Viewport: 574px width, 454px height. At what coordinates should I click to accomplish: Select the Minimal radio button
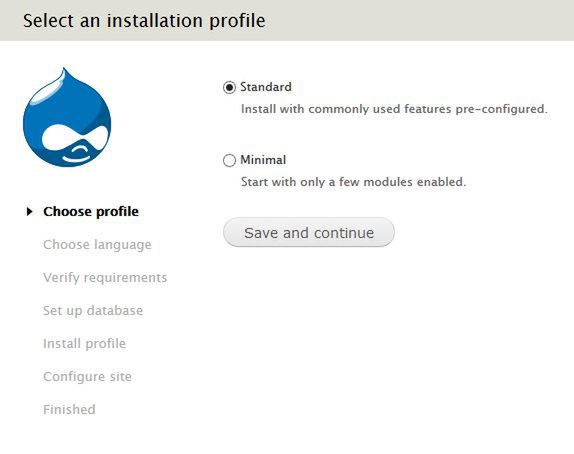pos(229,160)
